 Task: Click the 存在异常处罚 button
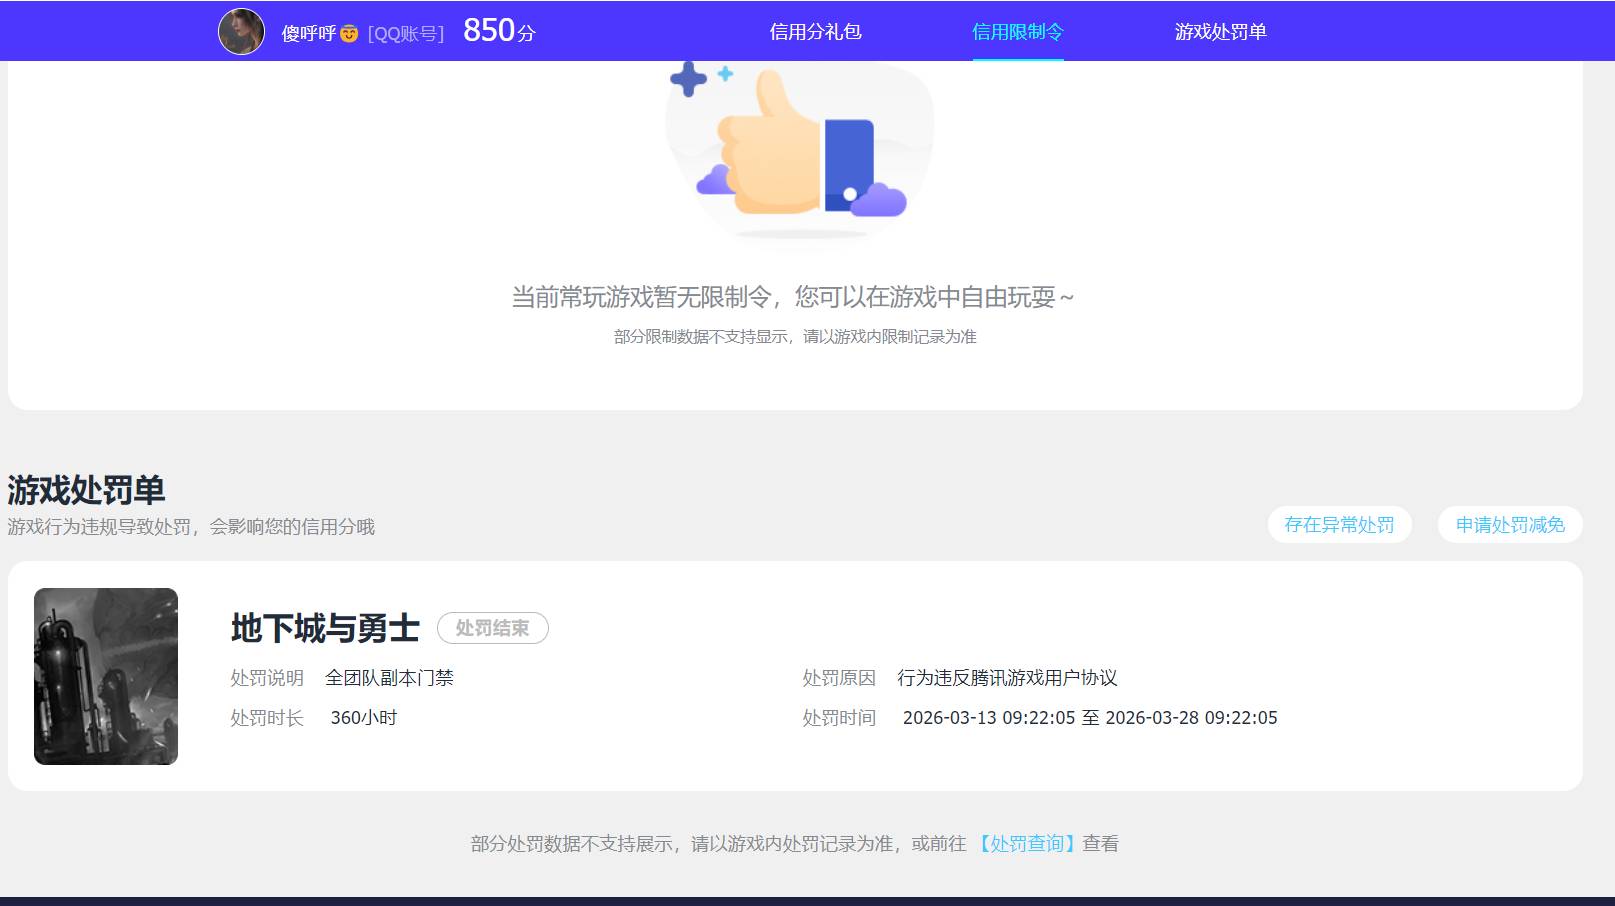tap(1340, 524)
